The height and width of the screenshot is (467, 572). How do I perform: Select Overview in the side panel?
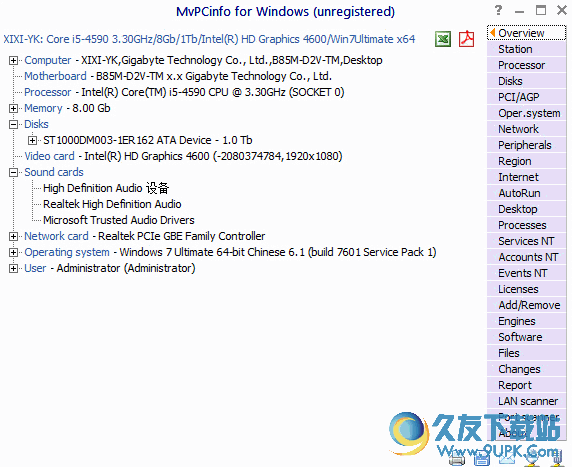[526, 33]
